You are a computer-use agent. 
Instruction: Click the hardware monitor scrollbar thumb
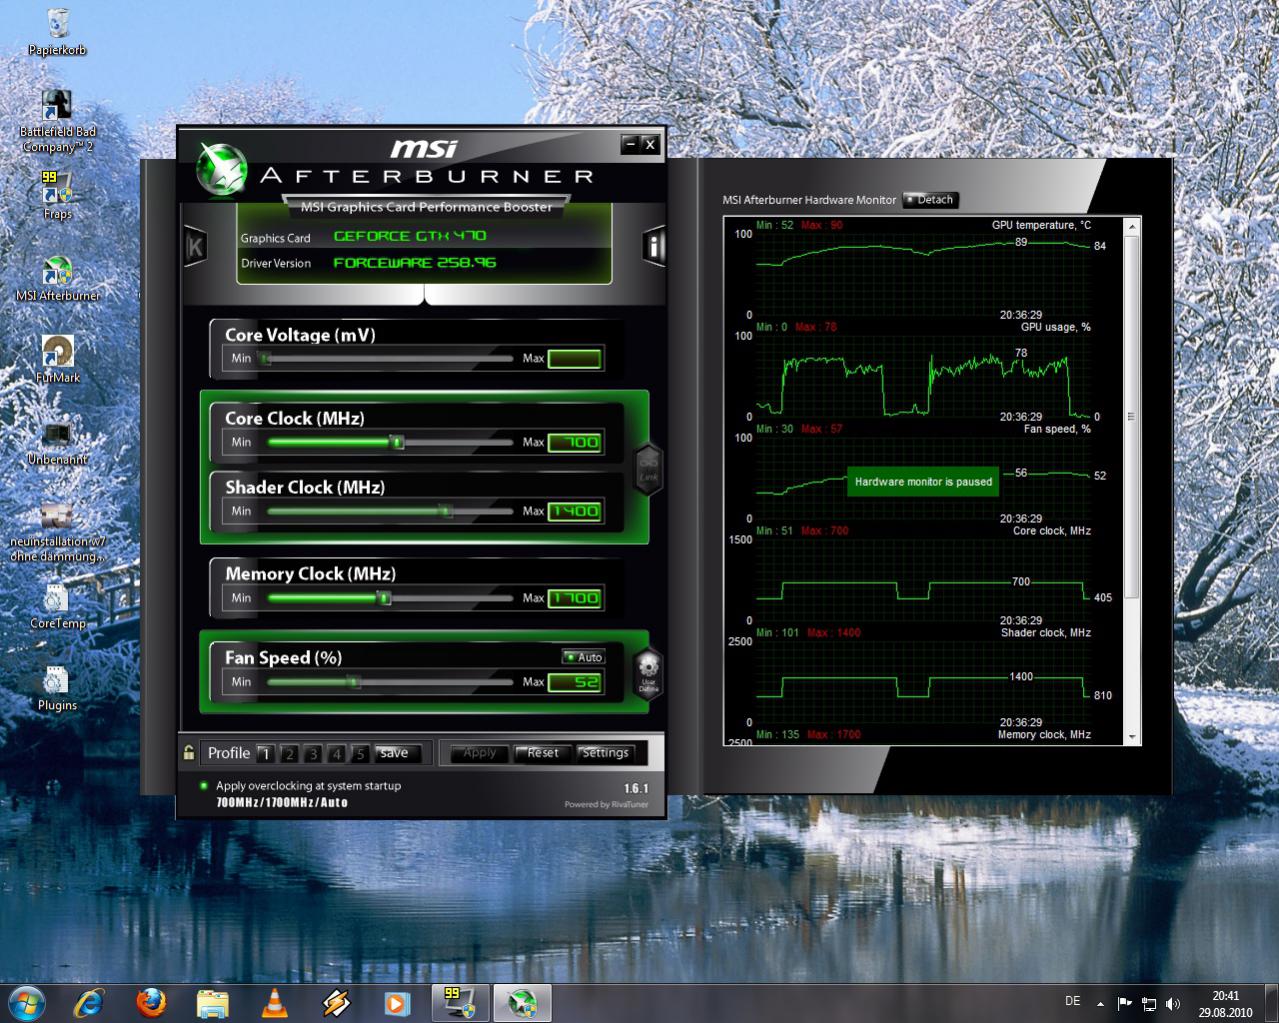pos(1132,417)
